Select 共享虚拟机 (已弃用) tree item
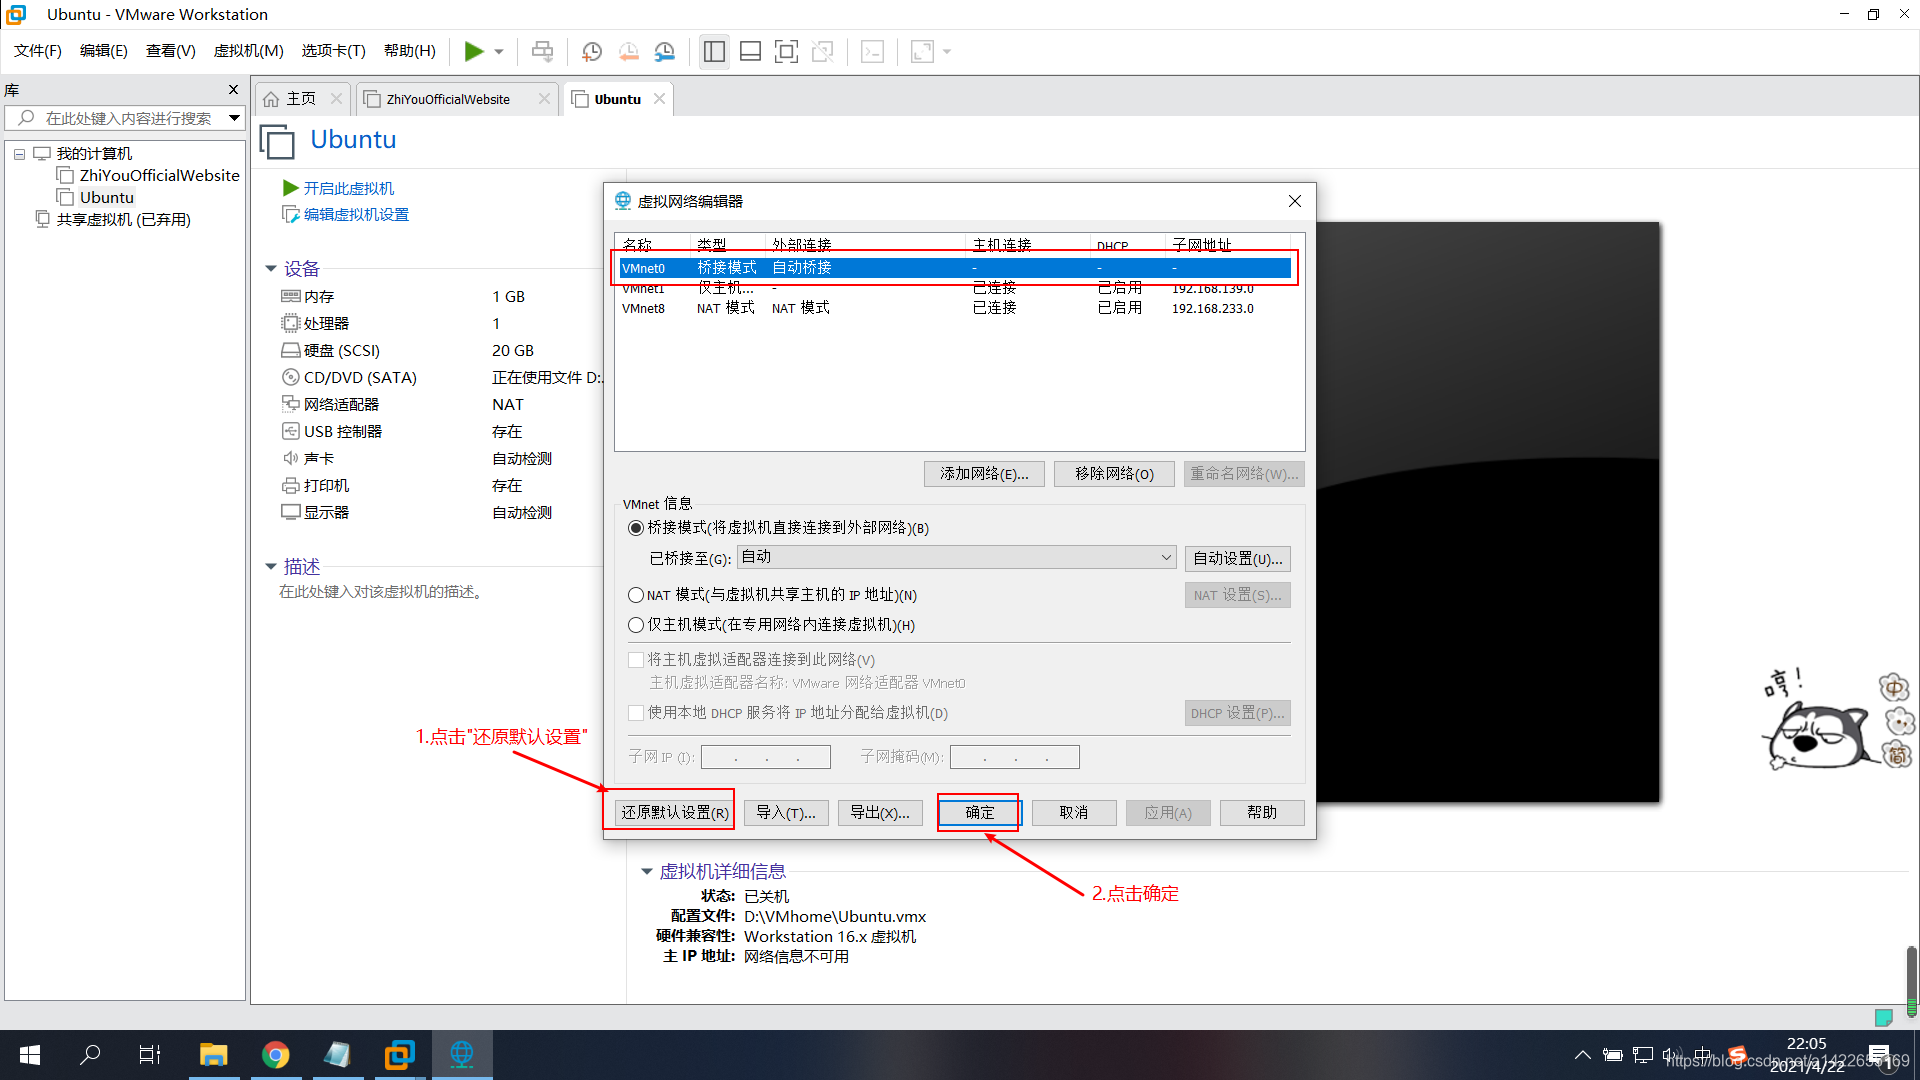 pyautogui.click(x=124, y=219)
